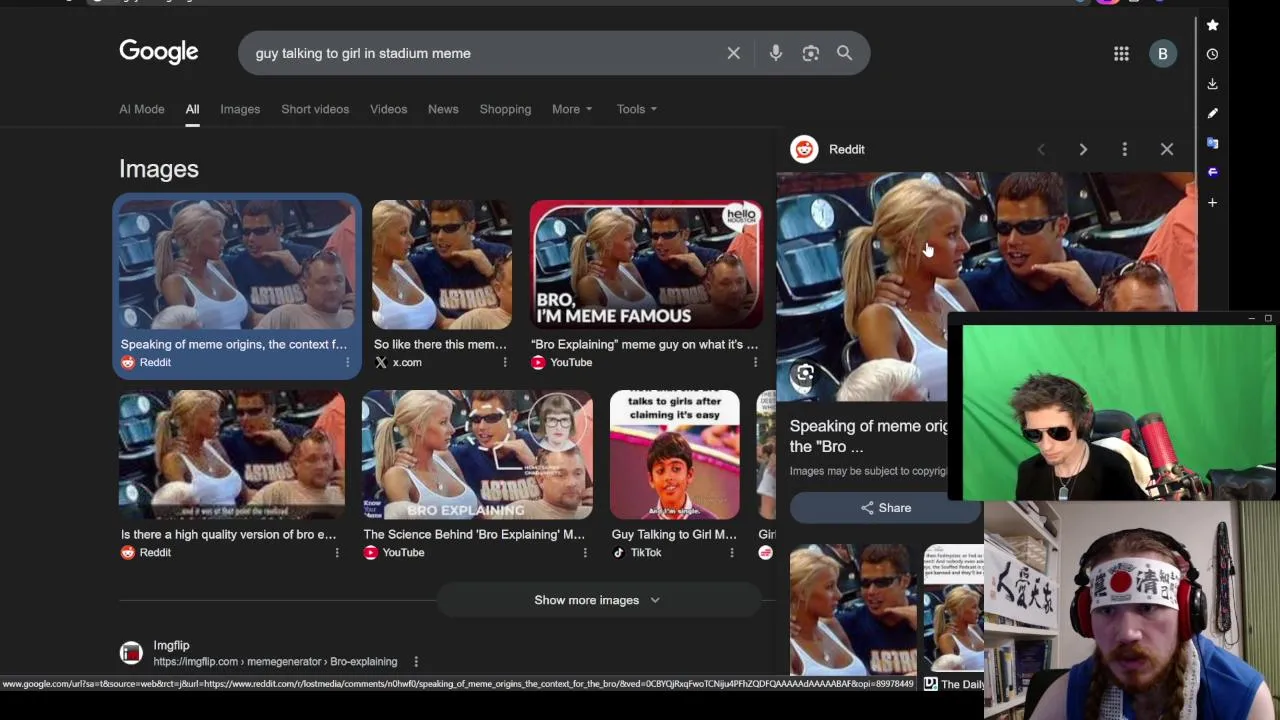This screenshot has height=720, width=1280.
Task: Select 'Speaking of meme origins' Reddit thumbnail
Action: [236, 264]
